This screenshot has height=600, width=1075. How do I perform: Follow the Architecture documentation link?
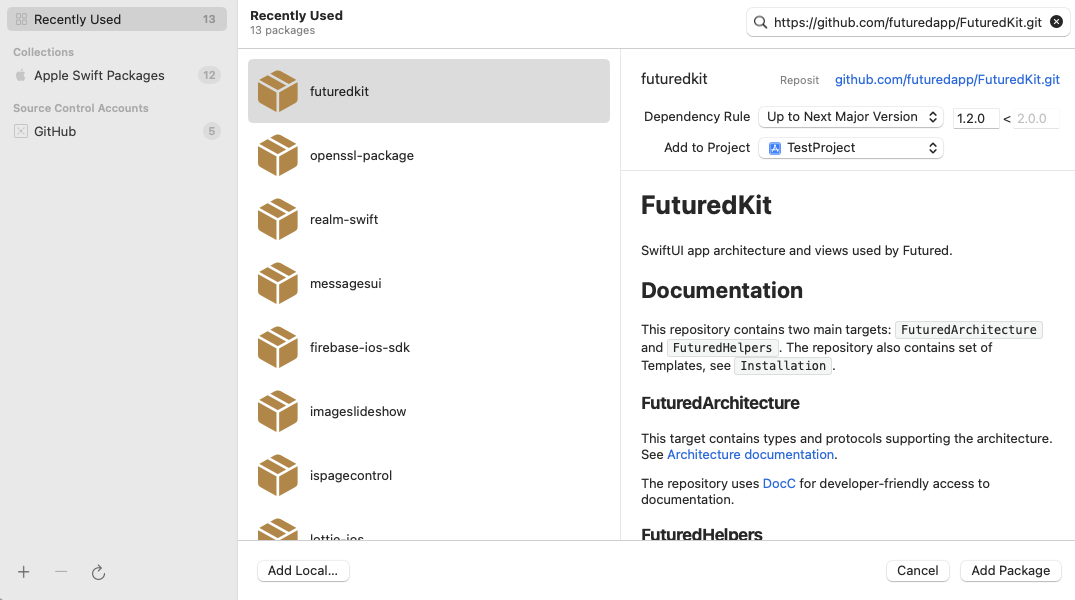point(750,454)
